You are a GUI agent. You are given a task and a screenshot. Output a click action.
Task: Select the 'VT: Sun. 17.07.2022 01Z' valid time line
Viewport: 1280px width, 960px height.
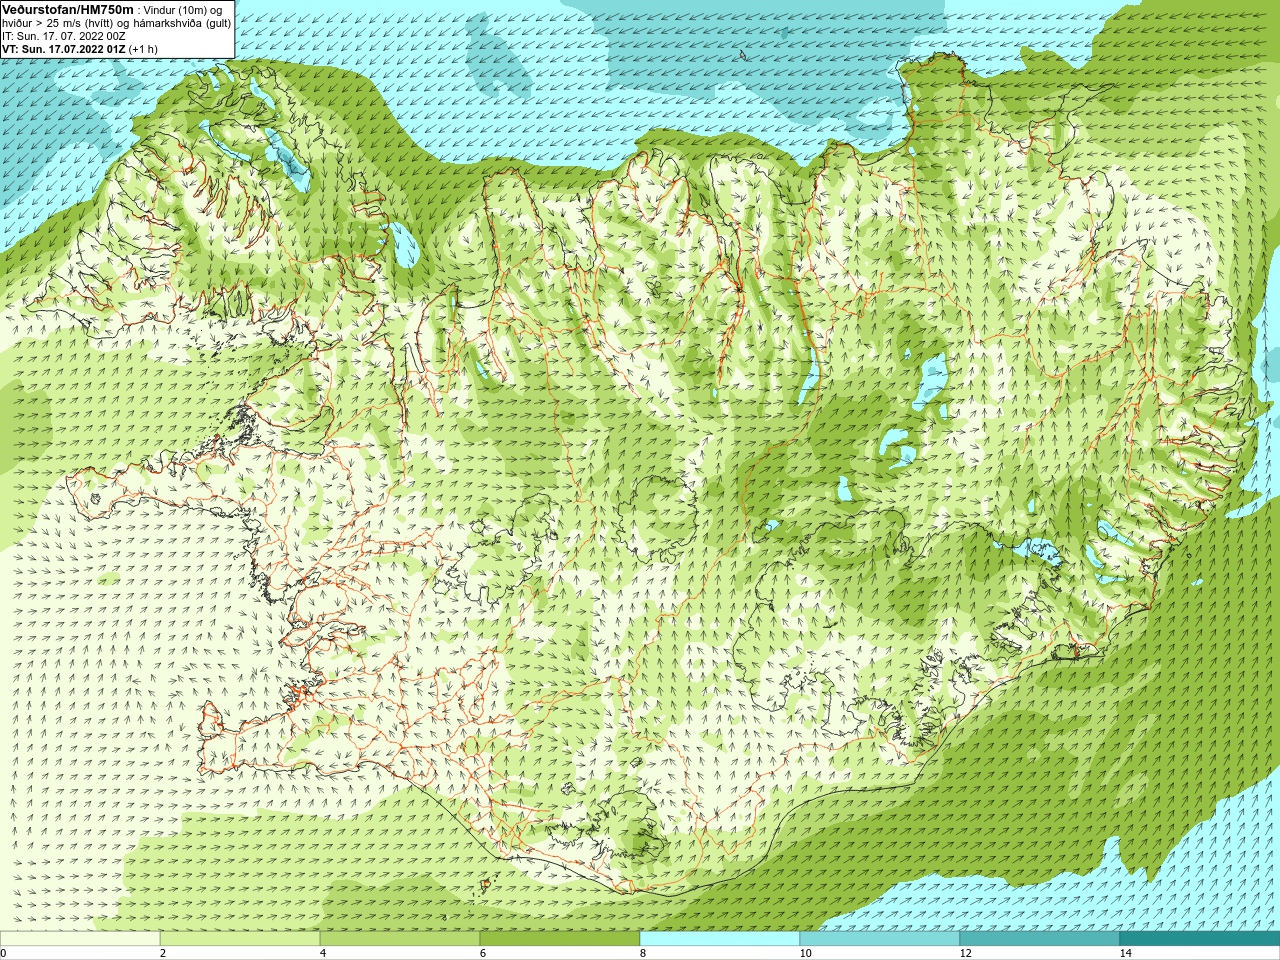coord(63,49)
